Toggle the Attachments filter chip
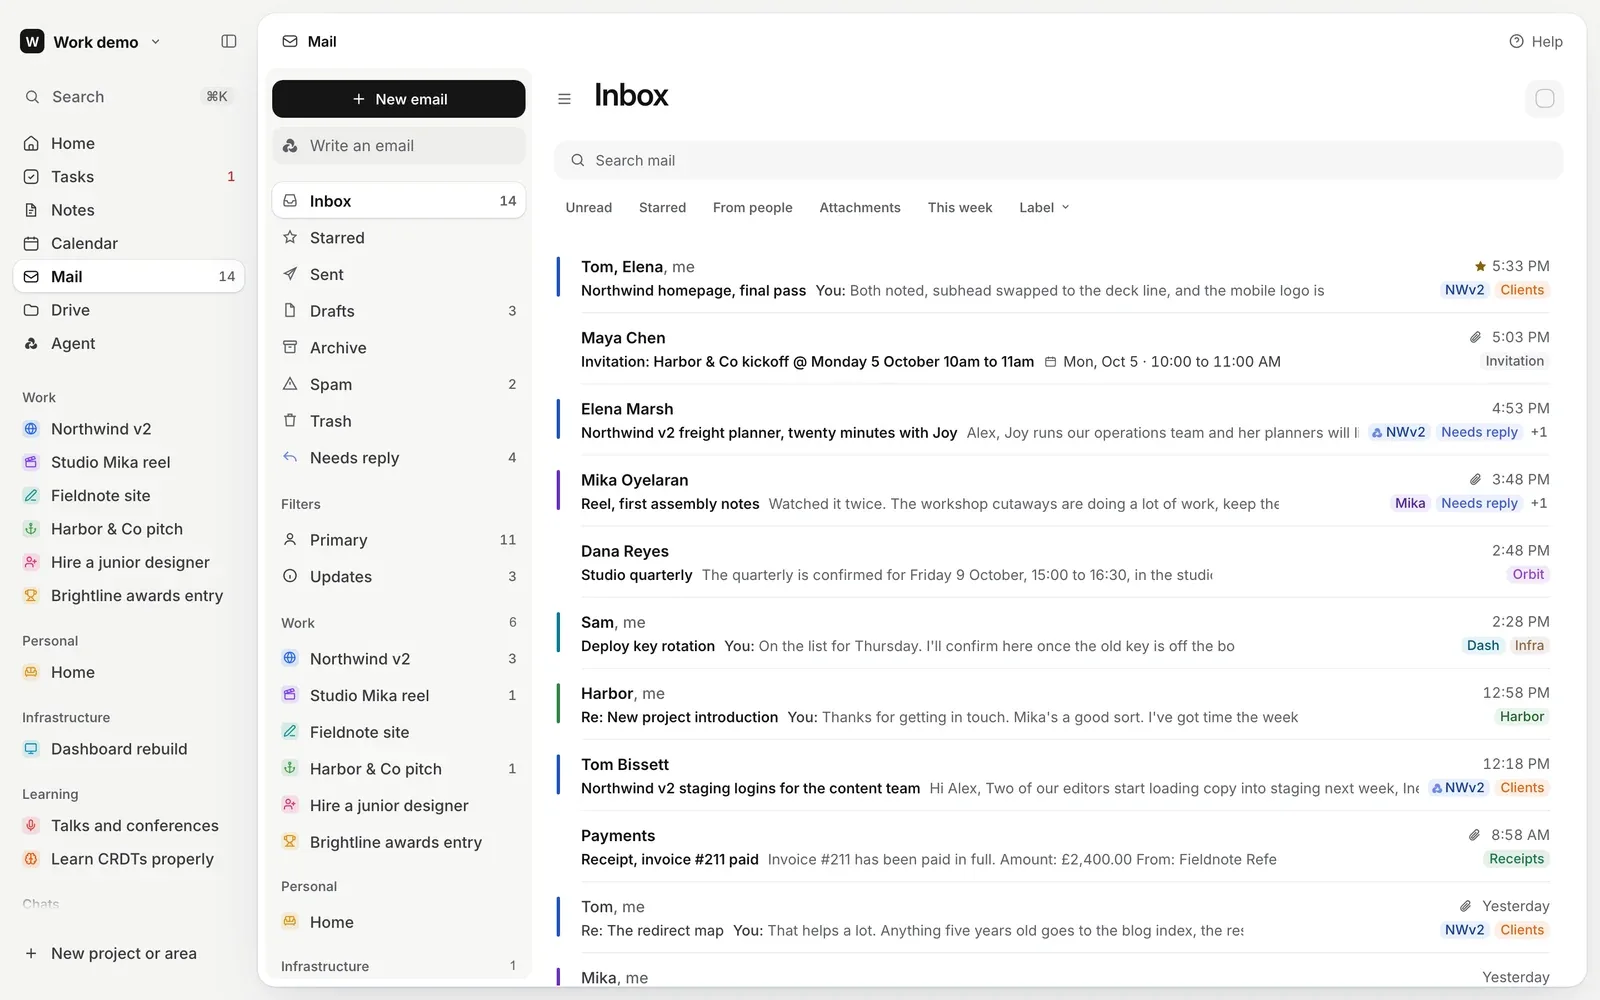The height and width of the screenshot is (1000, 1600). click(860, 208)
